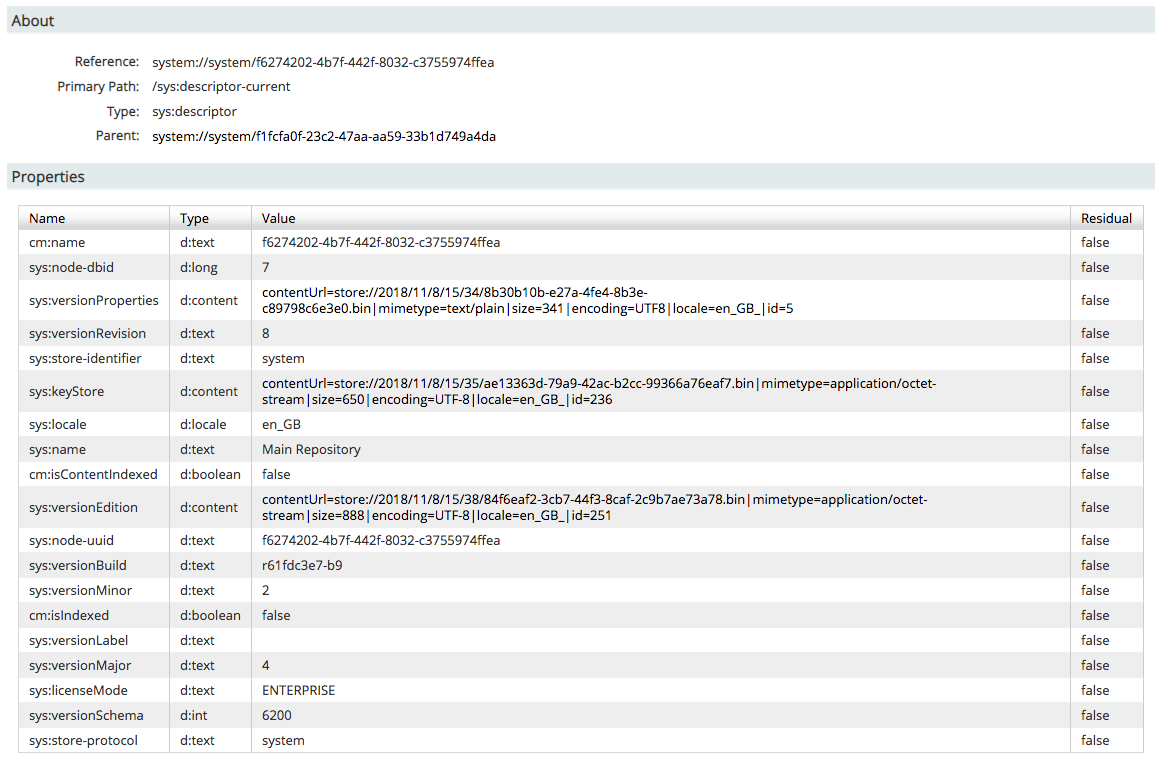Screen dimensions: 1162x764
Task: Open the Parent node system:// link
Action: pyautogui.click(x=324, y=136)
